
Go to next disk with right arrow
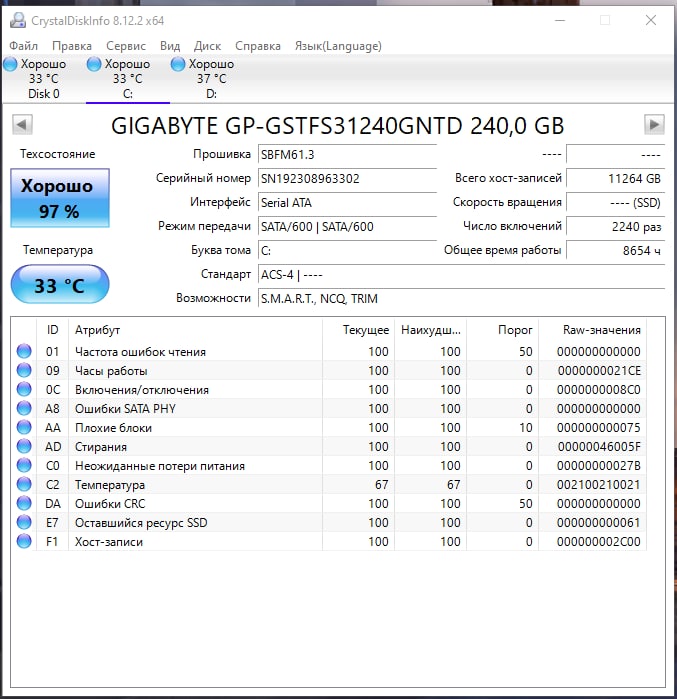[x=654, y=124]
